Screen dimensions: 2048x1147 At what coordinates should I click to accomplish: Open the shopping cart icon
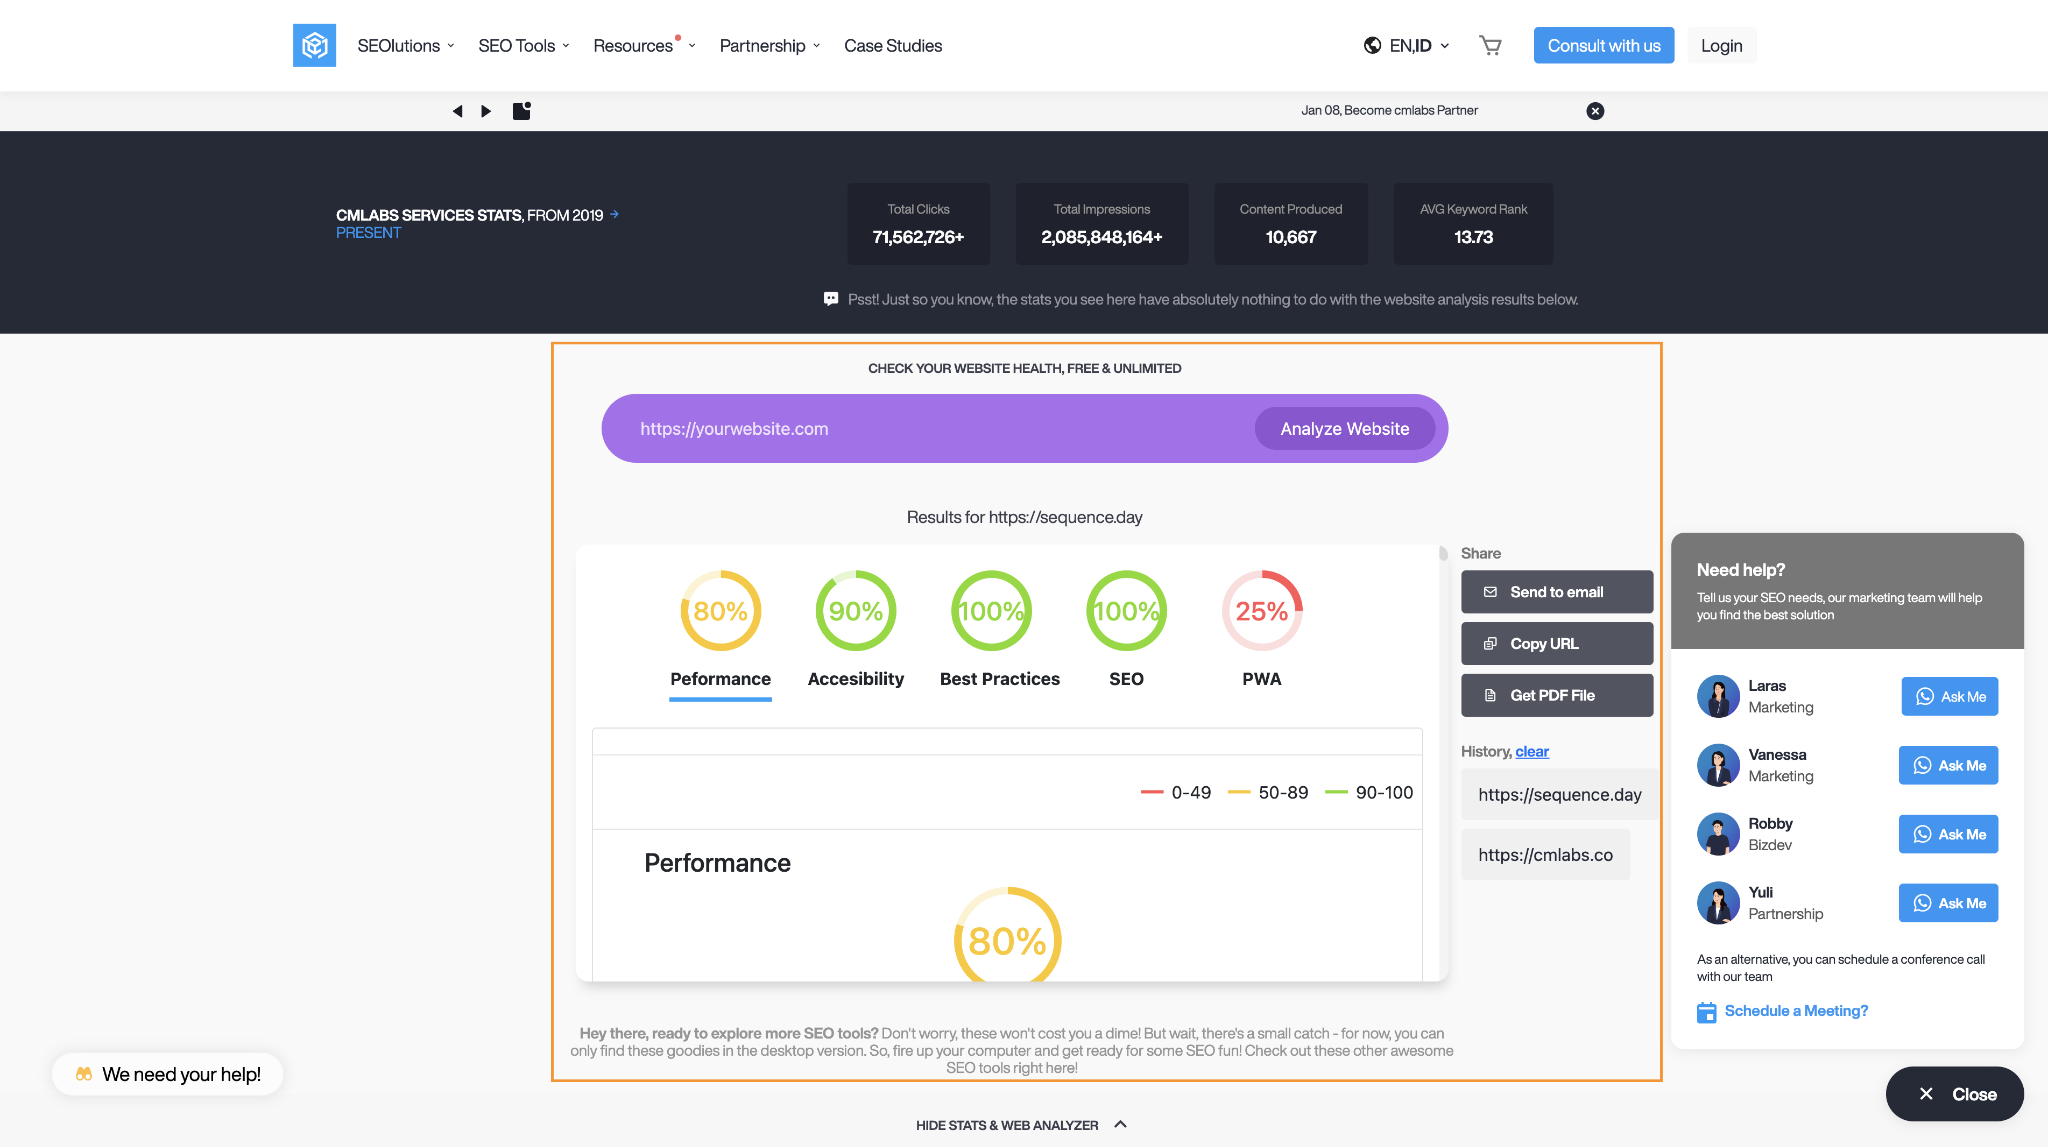tap(1490, 45)
